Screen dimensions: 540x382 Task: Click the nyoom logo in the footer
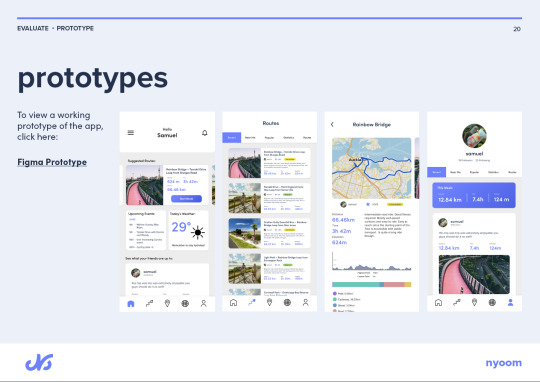coord(503,363)
